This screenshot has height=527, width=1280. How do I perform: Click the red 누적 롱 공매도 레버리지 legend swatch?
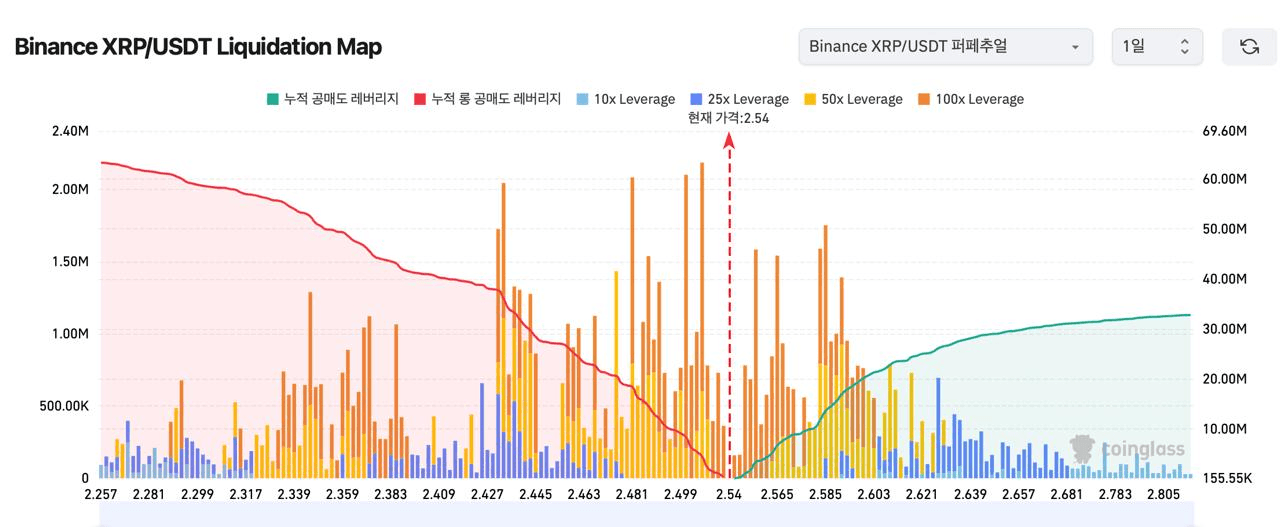pos(420,99)
